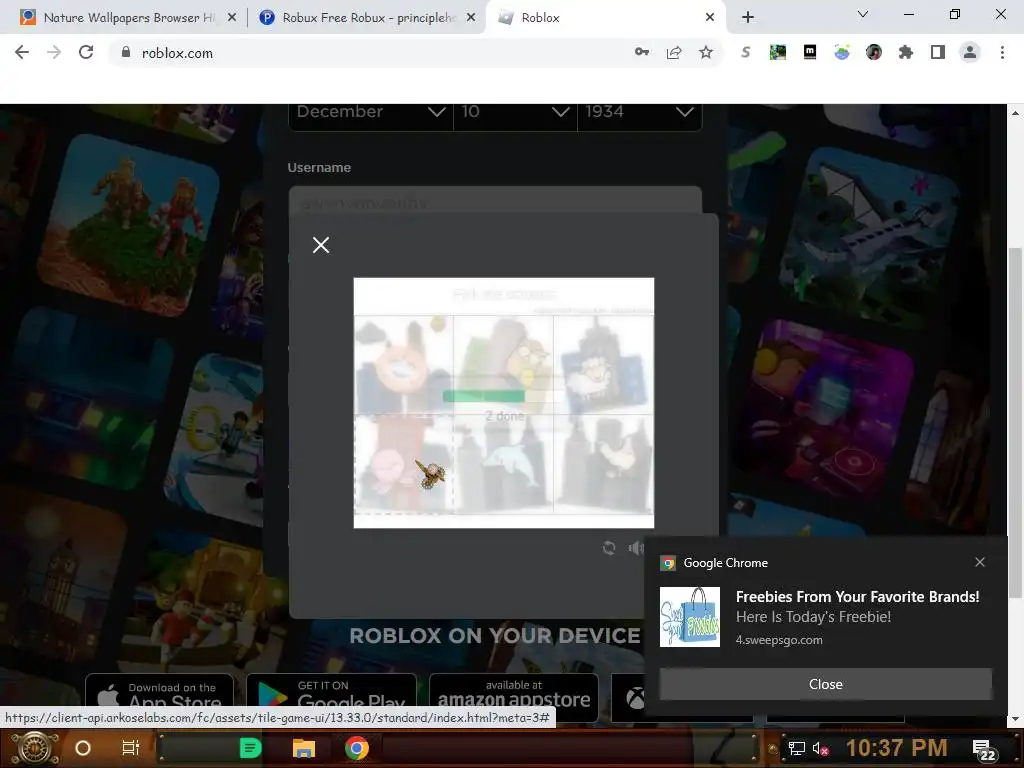Open the Chrome three-dot menu
Viewport: 1024px width, 768px height.
pyautogui.click(x=1002, y=52)
